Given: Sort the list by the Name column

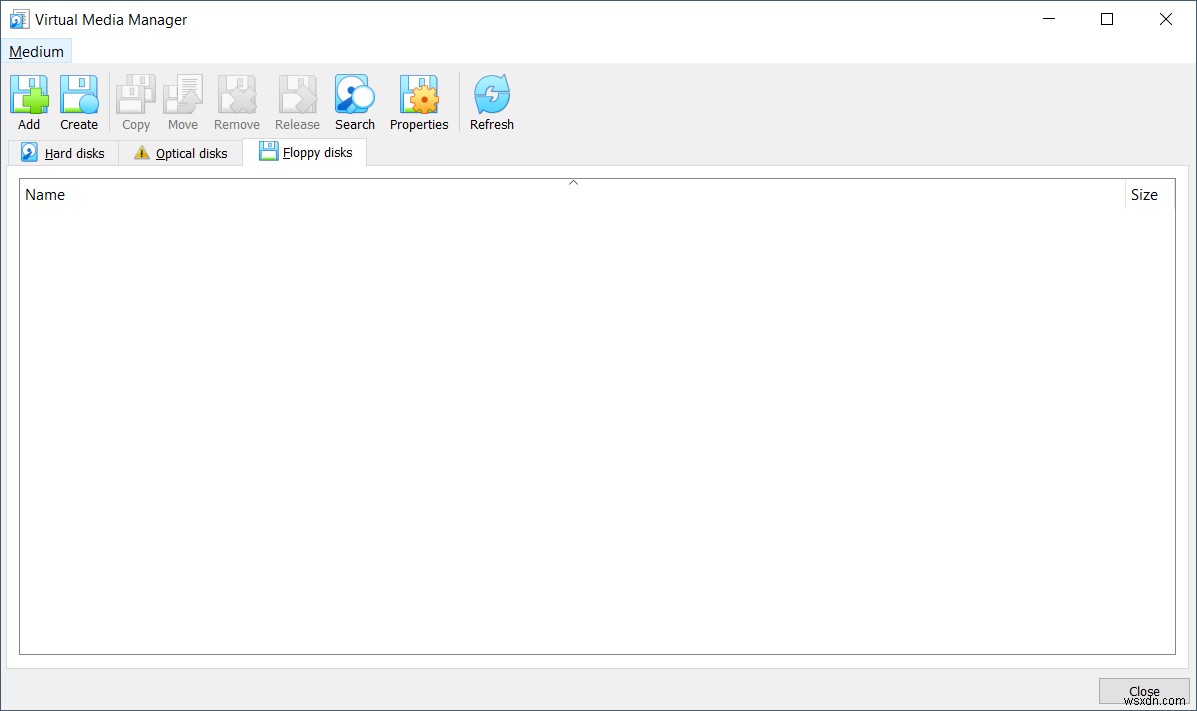Looking at the screenshot, I should coord(44,194).
